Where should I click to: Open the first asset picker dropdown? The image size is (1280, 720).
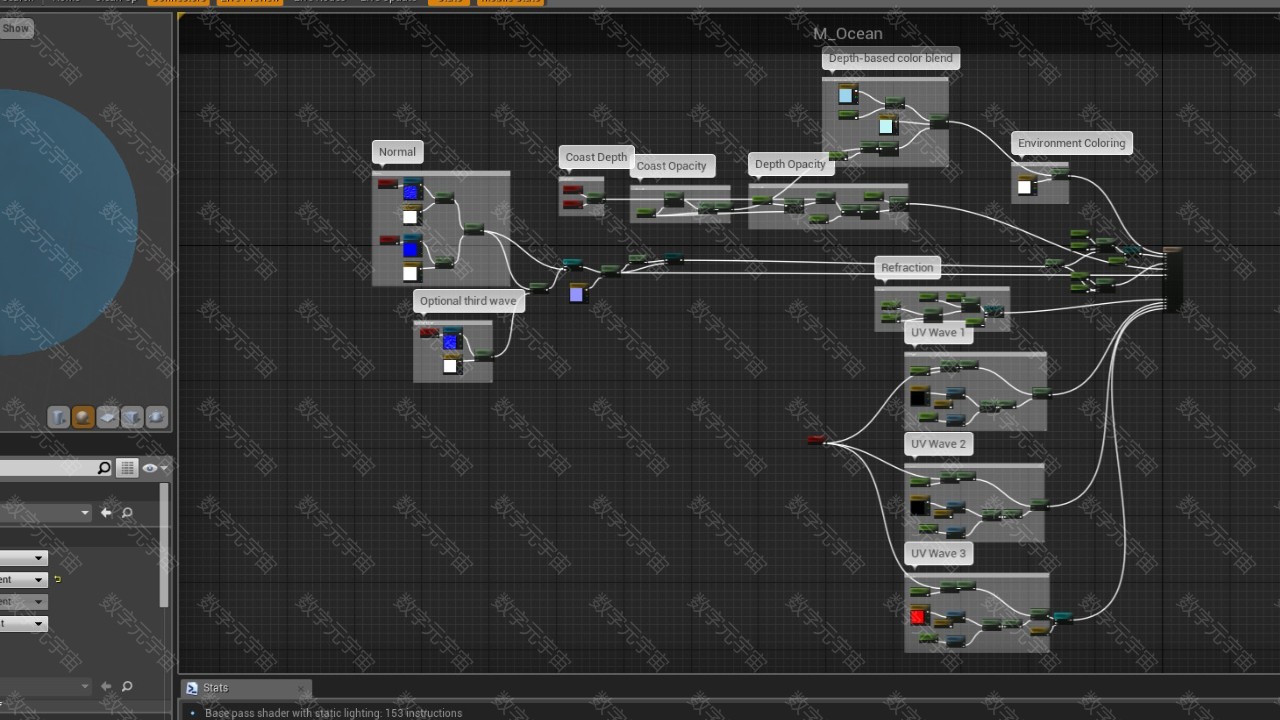coord(45,513)
